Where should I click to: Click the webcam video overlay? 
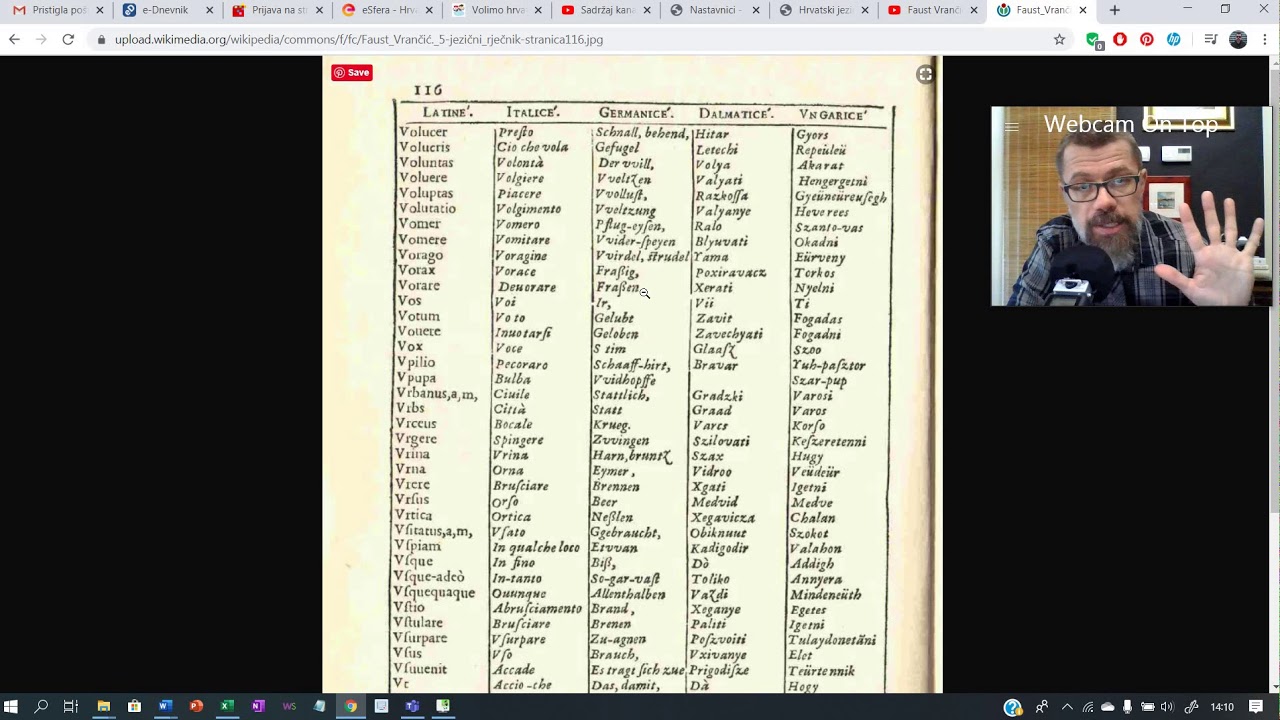(x=1130, y=206)
